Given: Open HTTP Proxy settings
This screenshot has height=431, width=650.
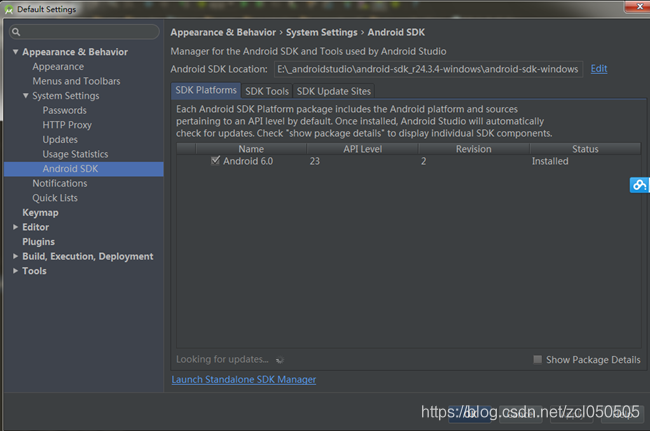Looking at the screenshot, I should pyautogui.click(x=67, y=125).
